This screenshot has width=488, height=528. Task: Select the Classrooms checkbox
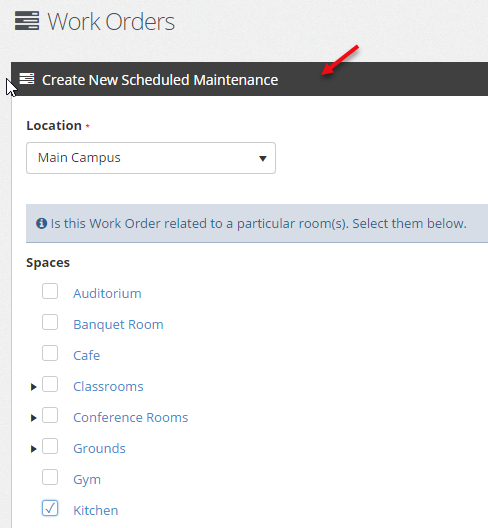(50, 384)
